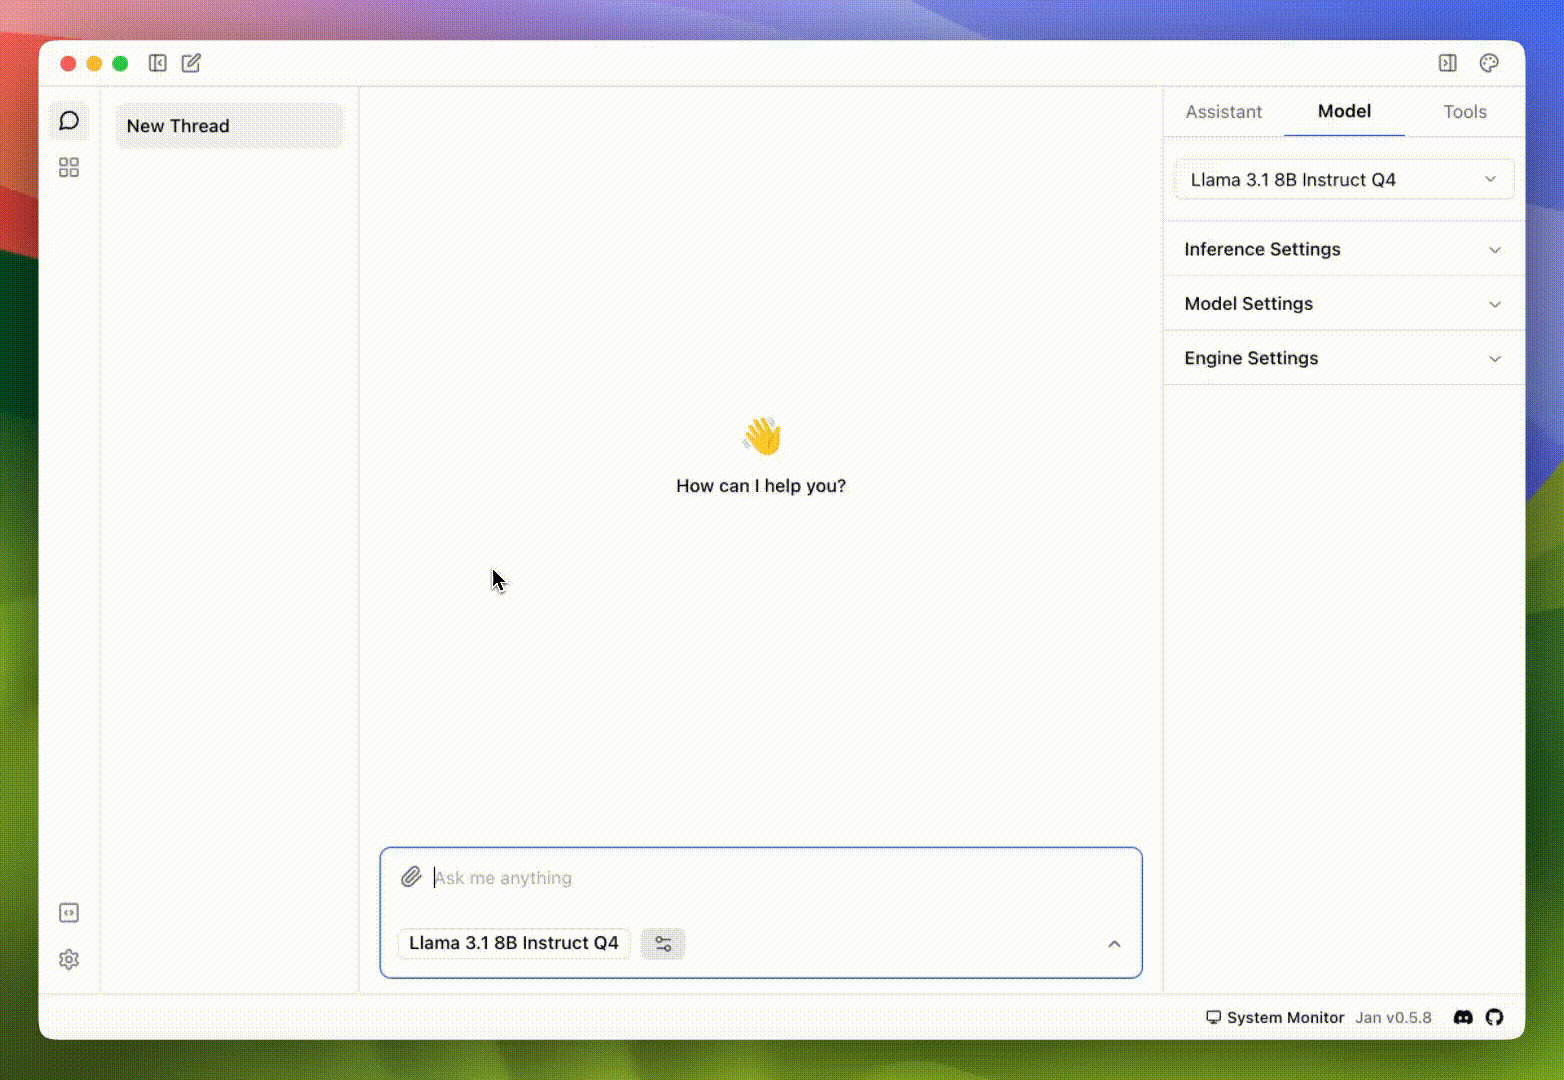
Task: Toggle the left sidebar panel
Action: pos(158,63)
